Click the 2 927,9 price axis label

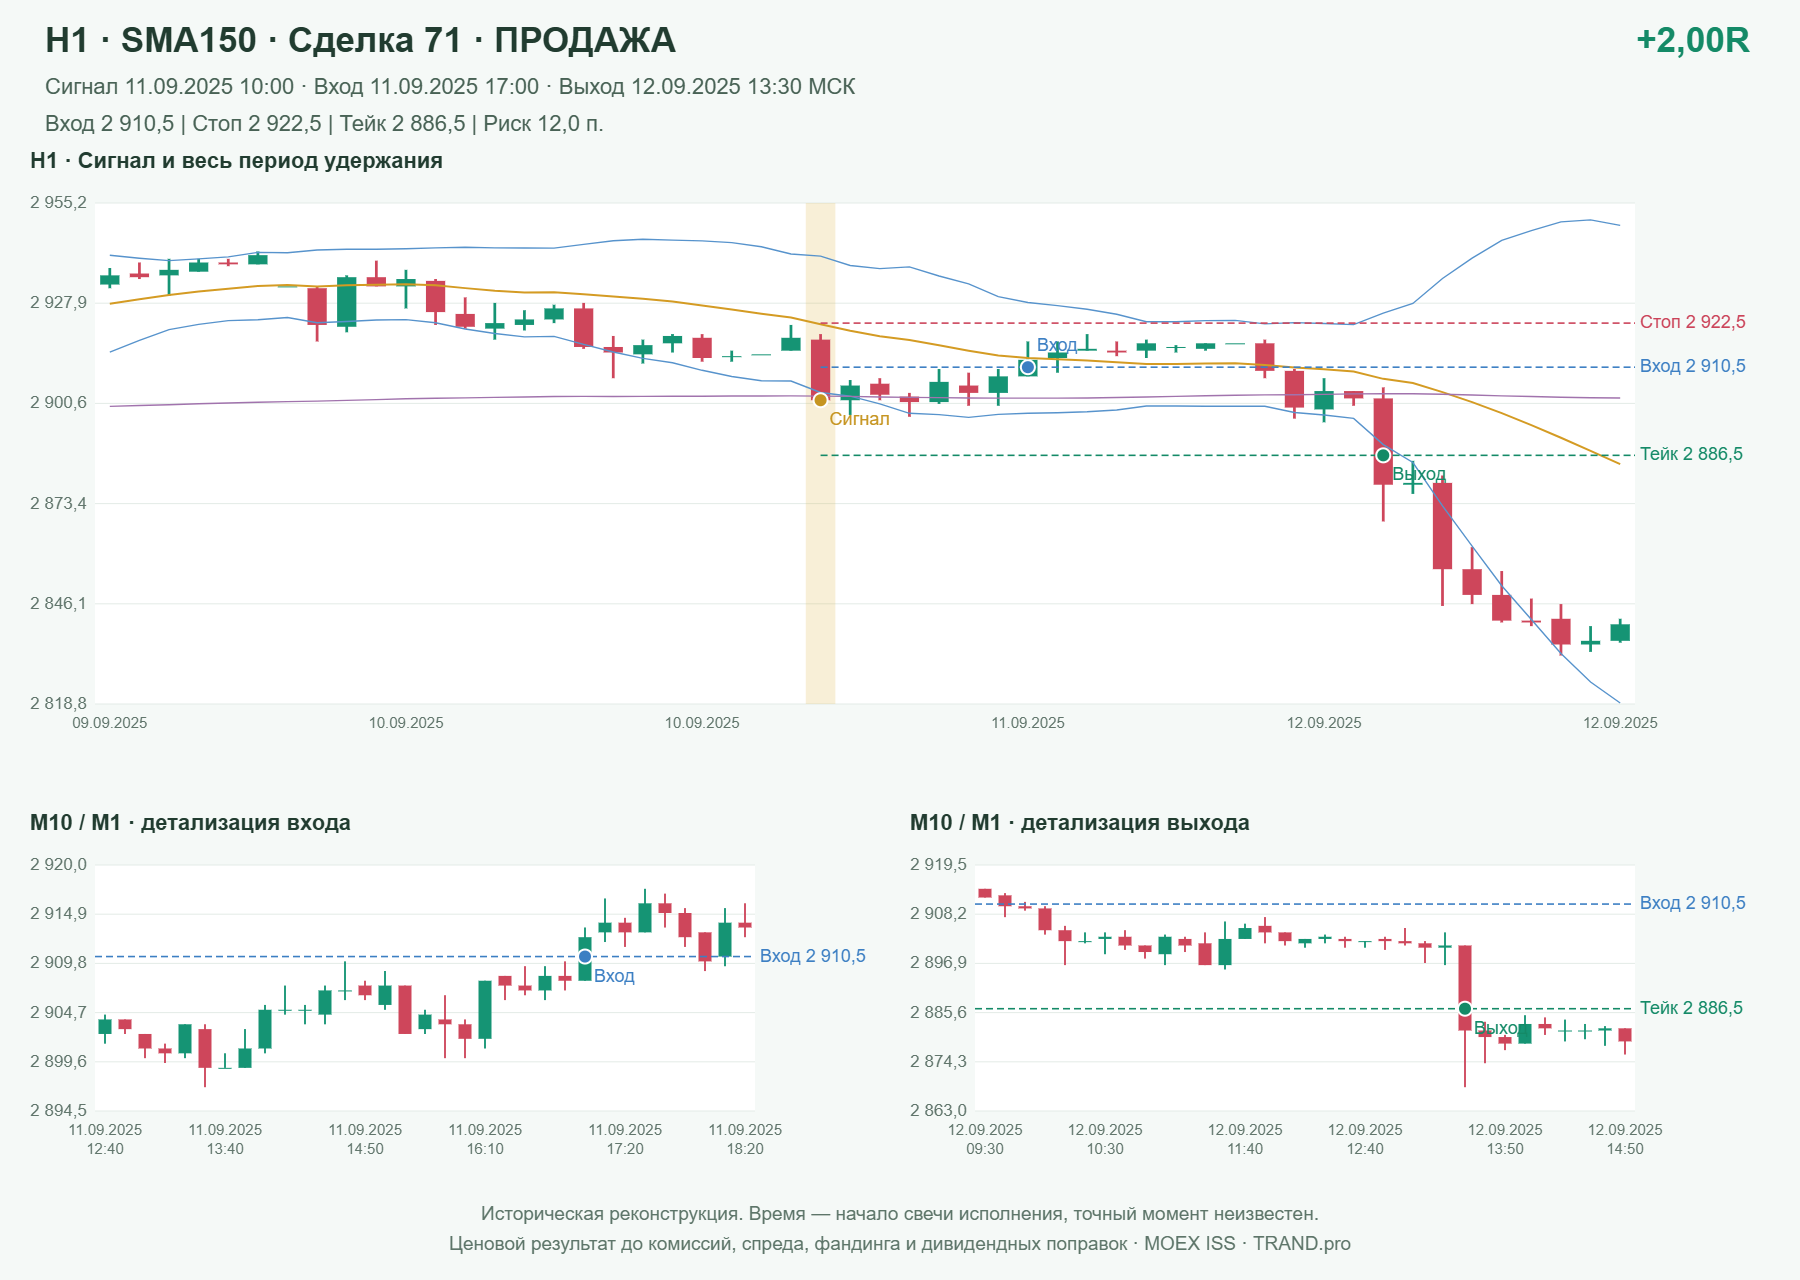click(x=58, y=303)
